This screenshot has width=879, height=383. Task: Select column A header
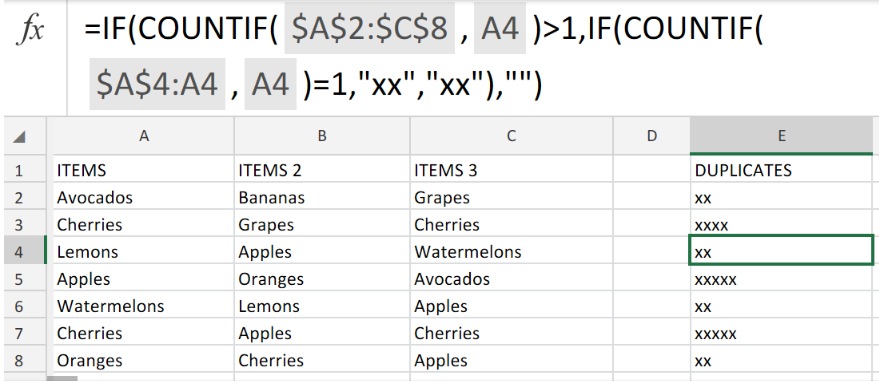144,136
